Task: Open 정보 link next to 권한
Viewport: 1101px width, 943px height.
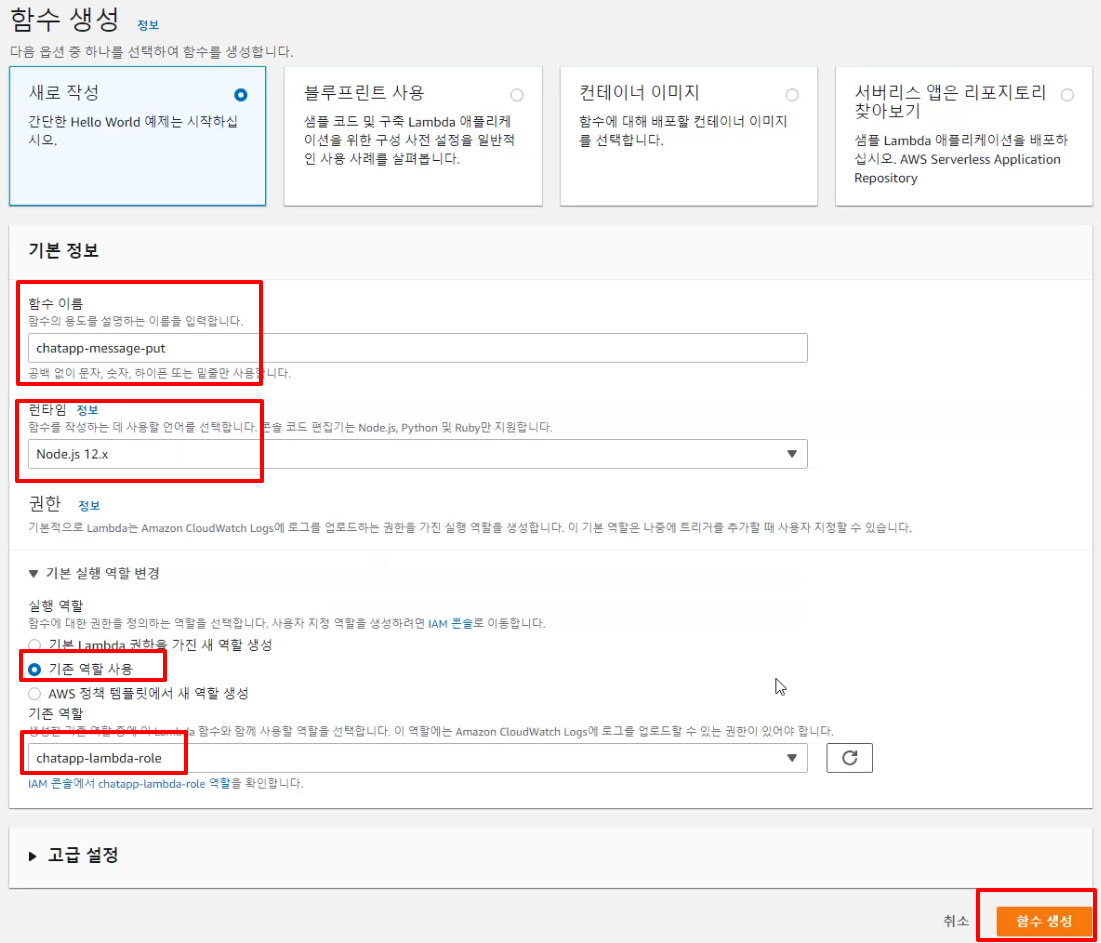Action: point(89,506)
